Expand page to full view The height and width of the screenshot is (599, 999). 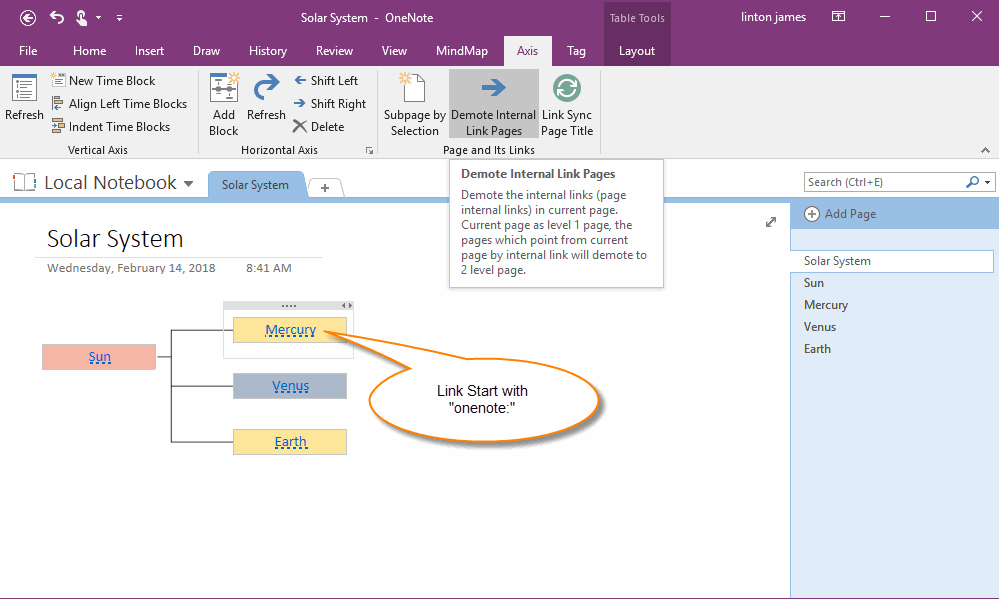coord(771,222)
